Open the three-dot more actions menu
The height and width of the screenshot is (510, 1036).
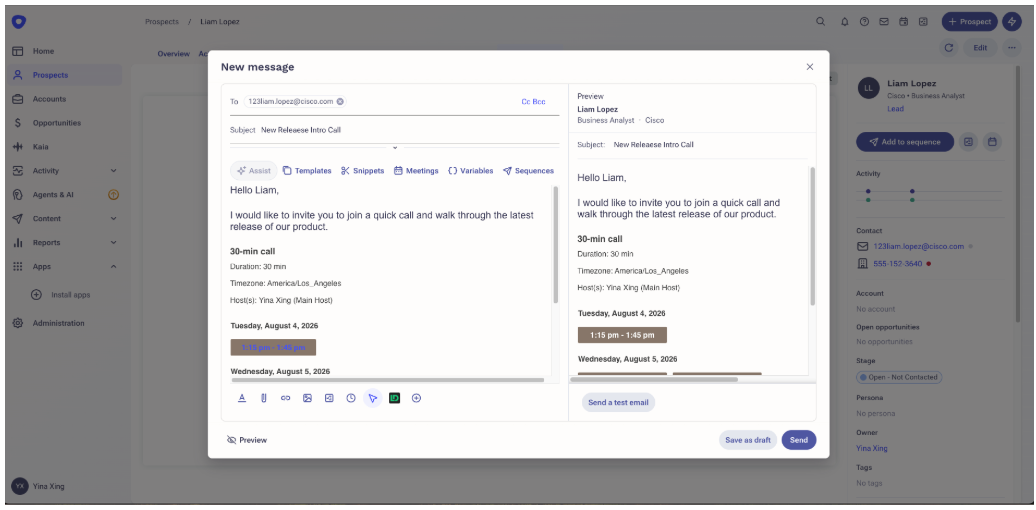pos(1012,48)
